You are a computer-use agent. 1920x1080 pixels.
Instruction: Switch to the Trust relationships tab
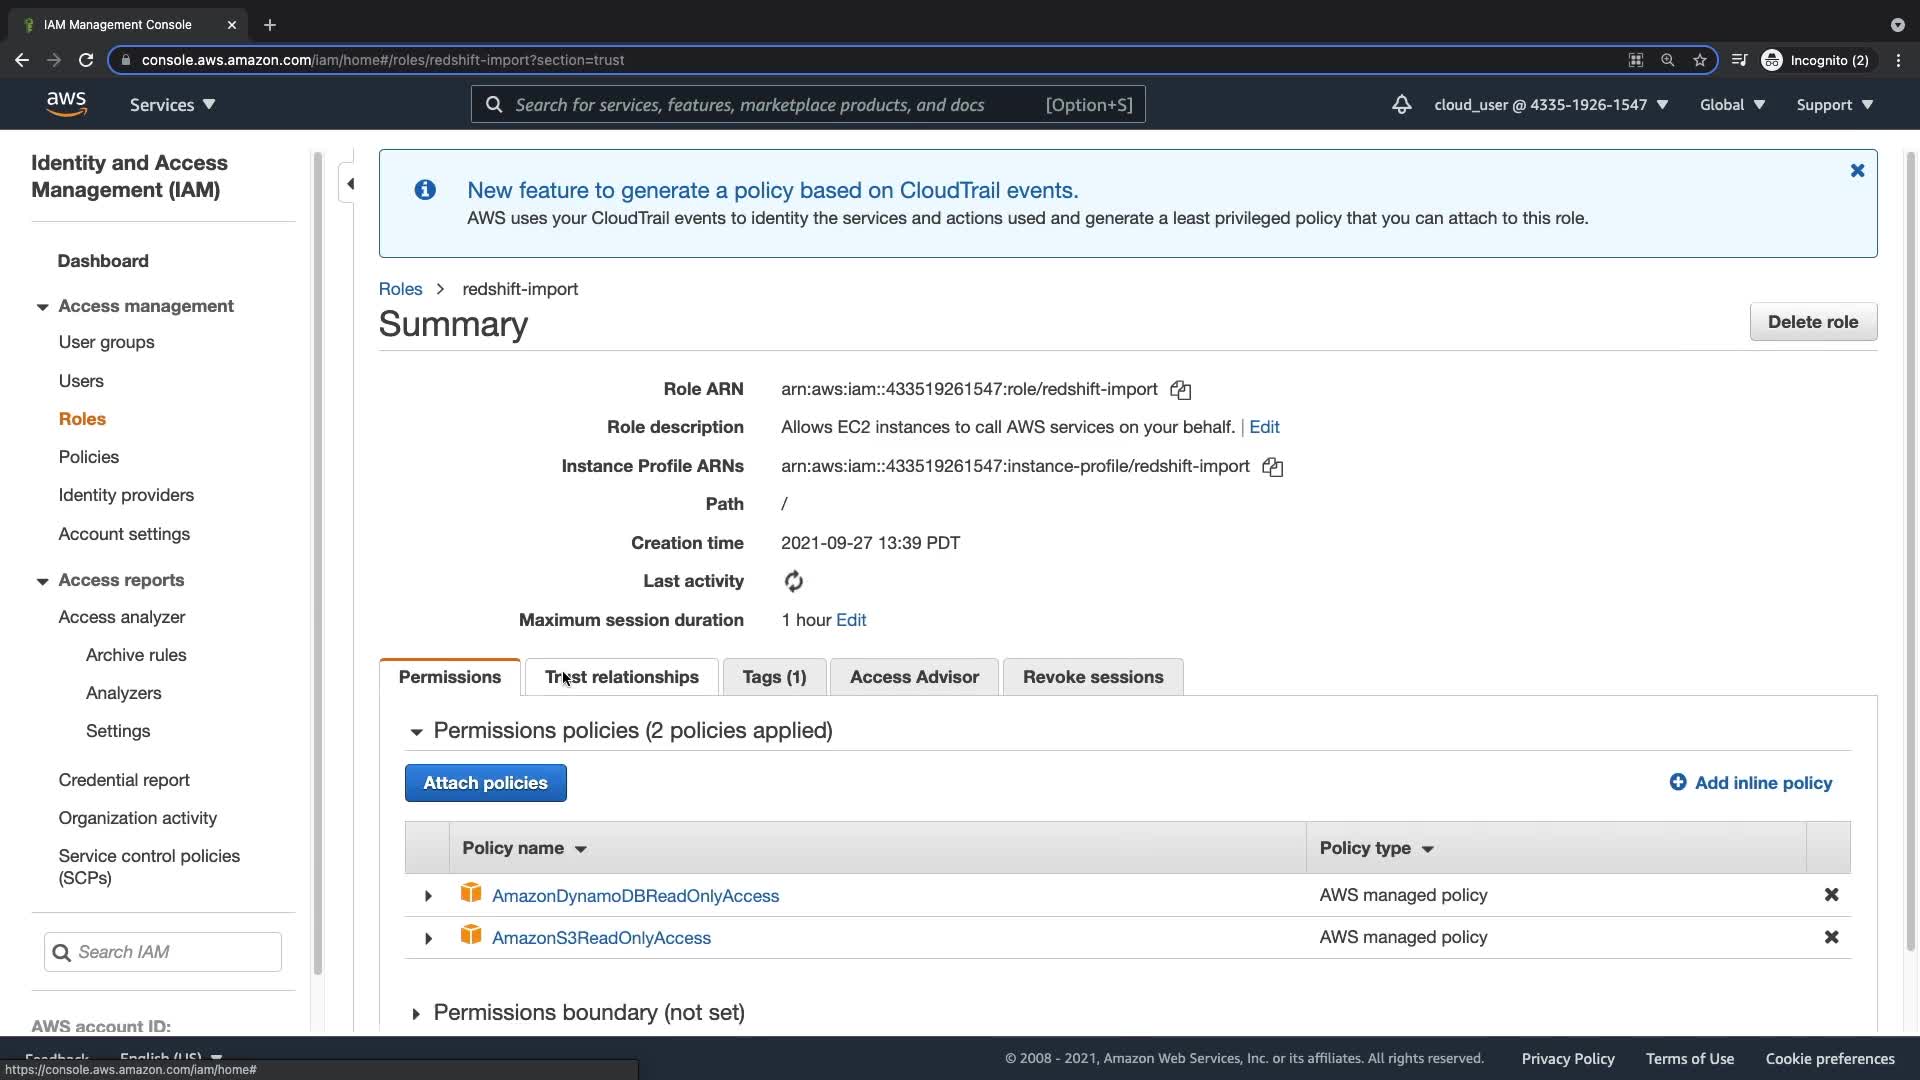[x=621, y=677]
